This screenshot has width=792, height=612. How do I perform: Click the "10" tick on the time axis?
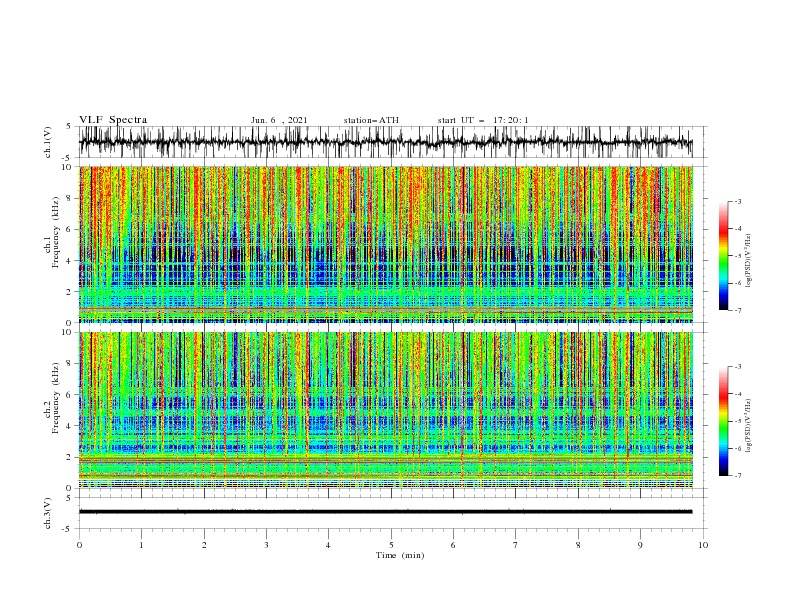[703, 545]
